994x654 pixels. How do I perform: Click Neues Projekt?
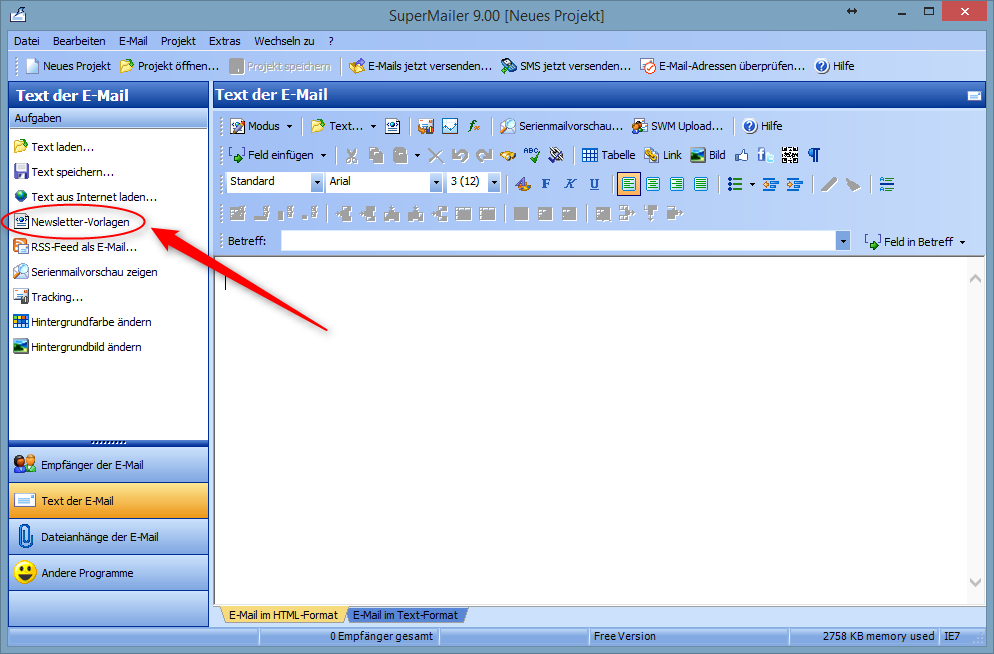pos(68,66)
